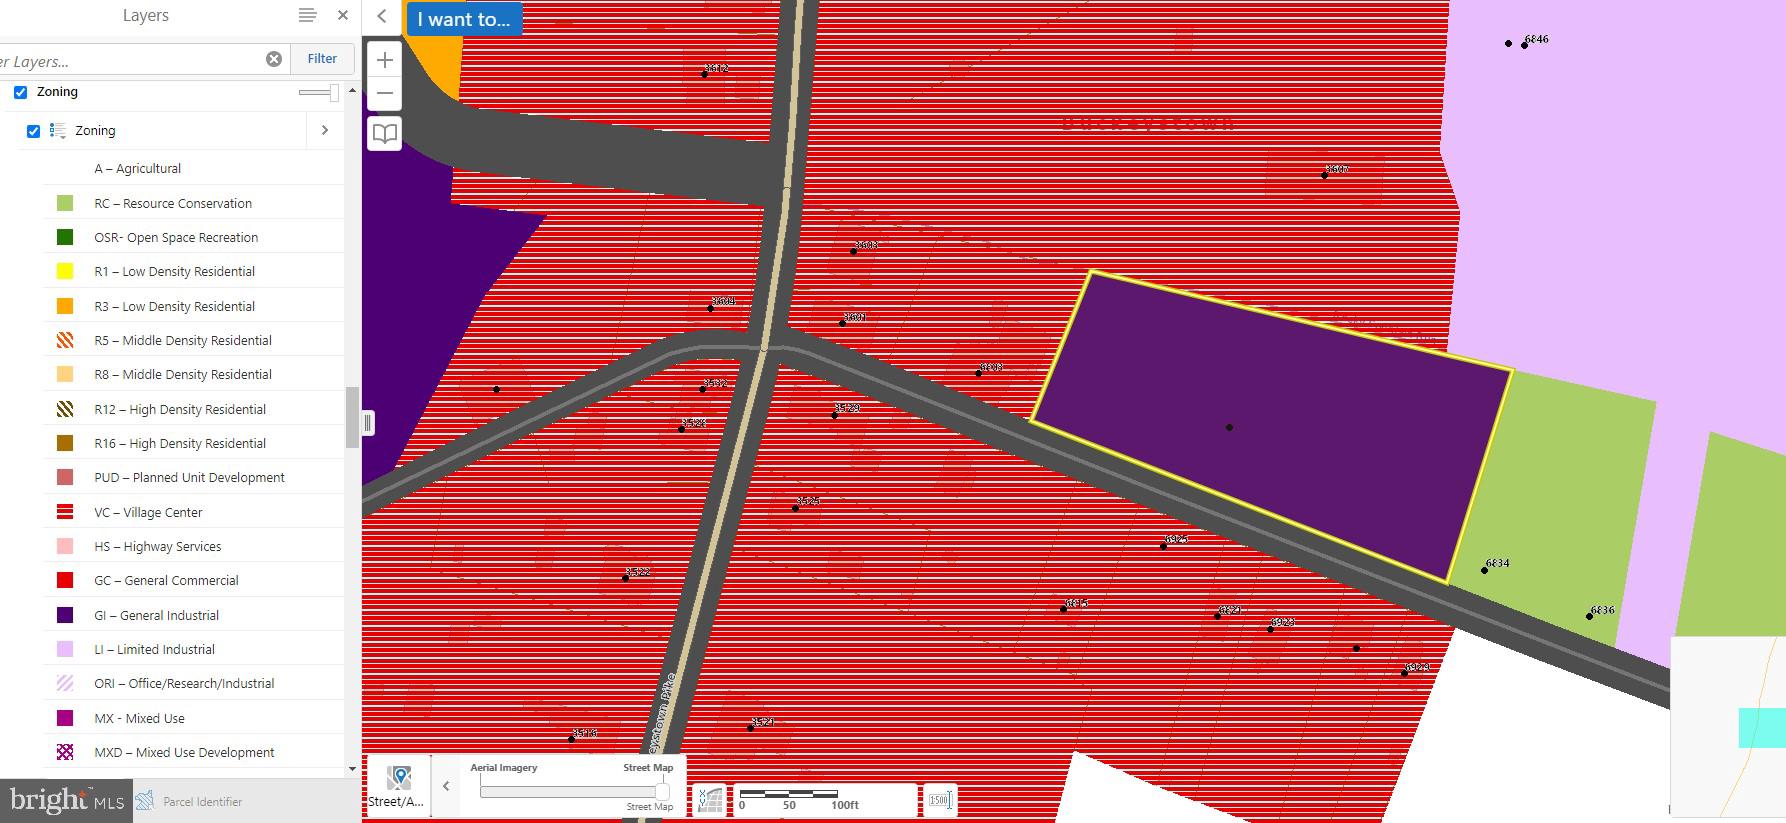Uncheck the Zoning sublayer checkbox

pos(34,131)
